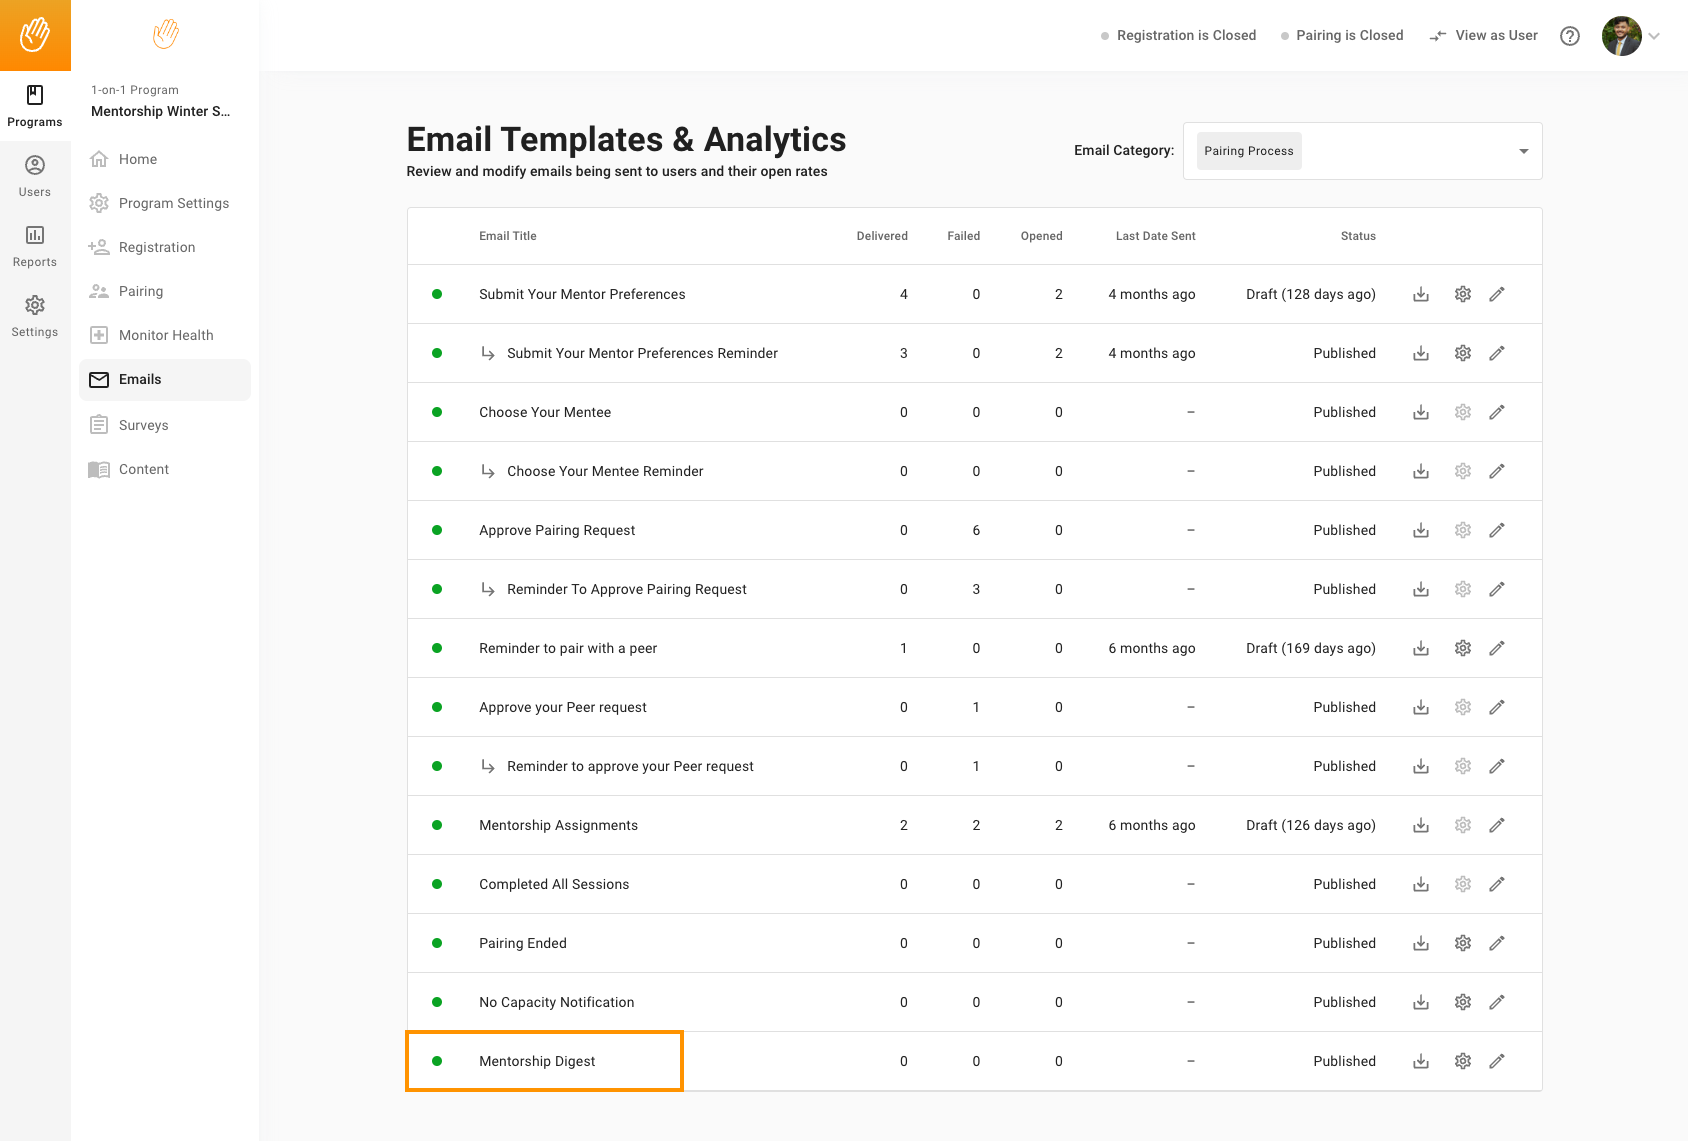Open the Reports section in left rail
Viewport: 1688px width, 1141px height.
35,246
